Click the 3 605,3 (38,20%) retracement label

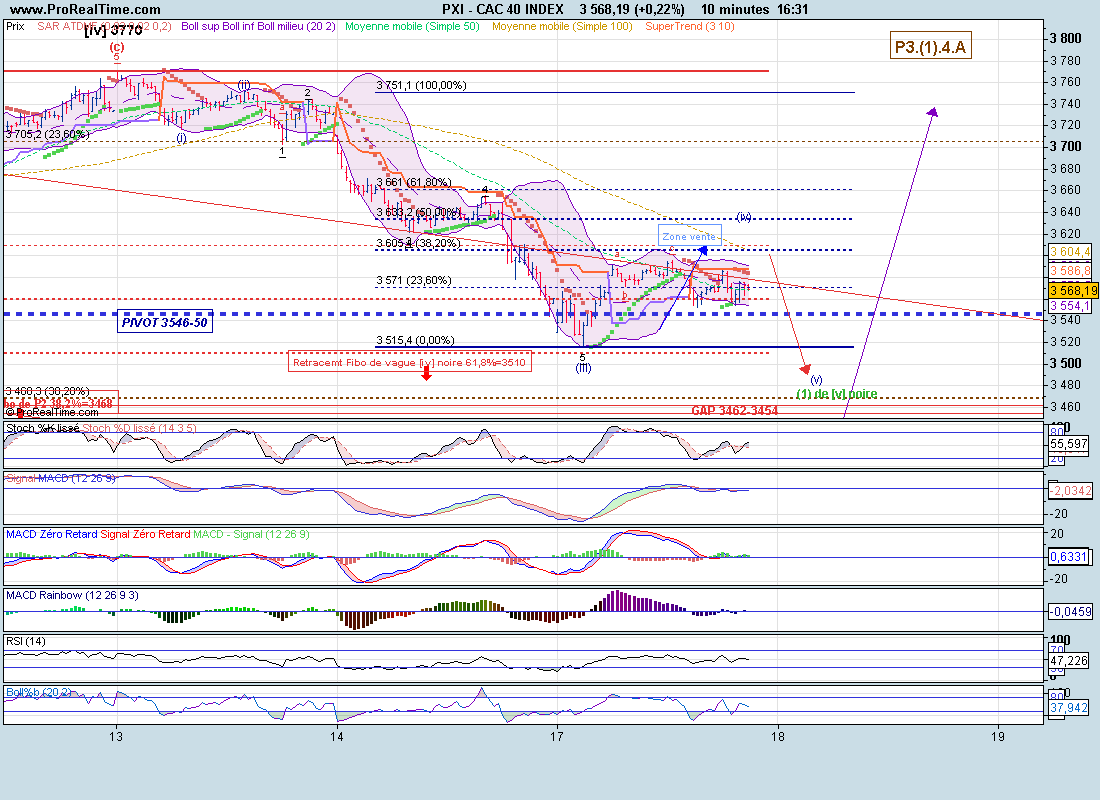tap(418, 244)
